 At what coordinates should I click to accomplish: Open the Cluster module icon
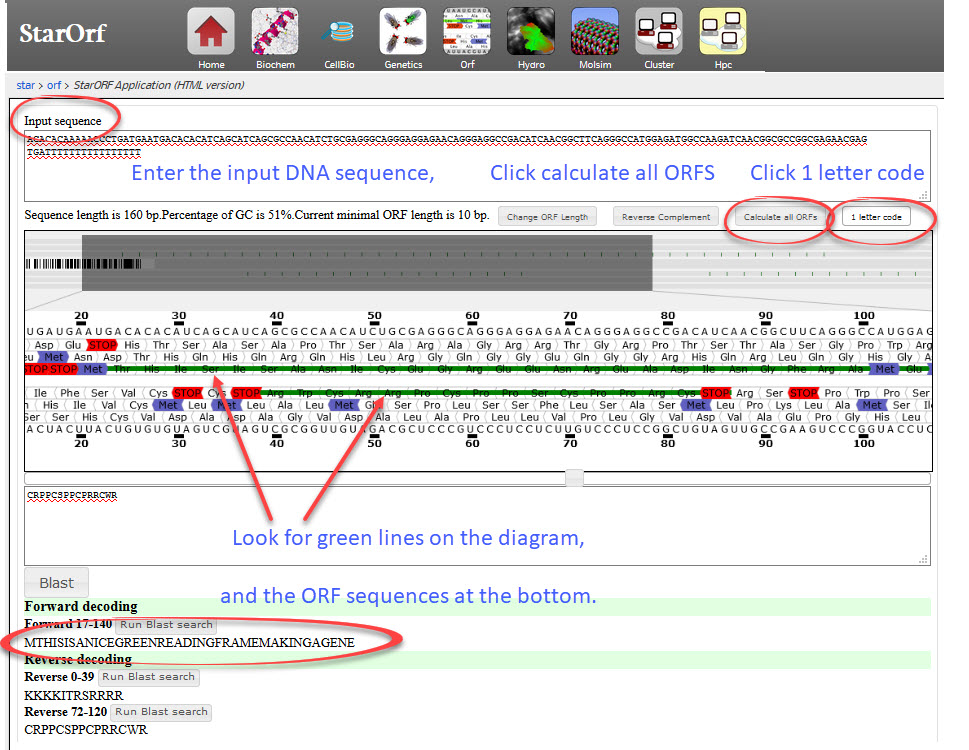click(659, 33)
